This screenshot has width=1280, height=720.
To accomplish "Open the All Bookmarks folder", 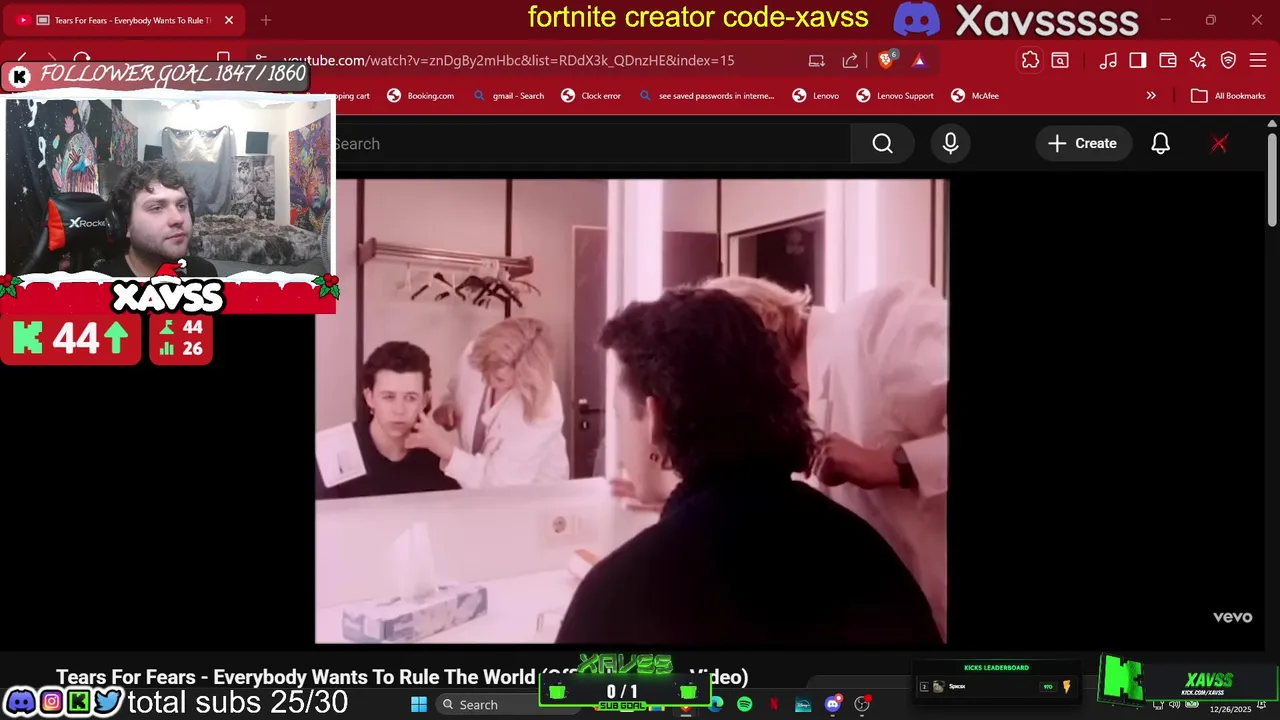I will 1228,96.
